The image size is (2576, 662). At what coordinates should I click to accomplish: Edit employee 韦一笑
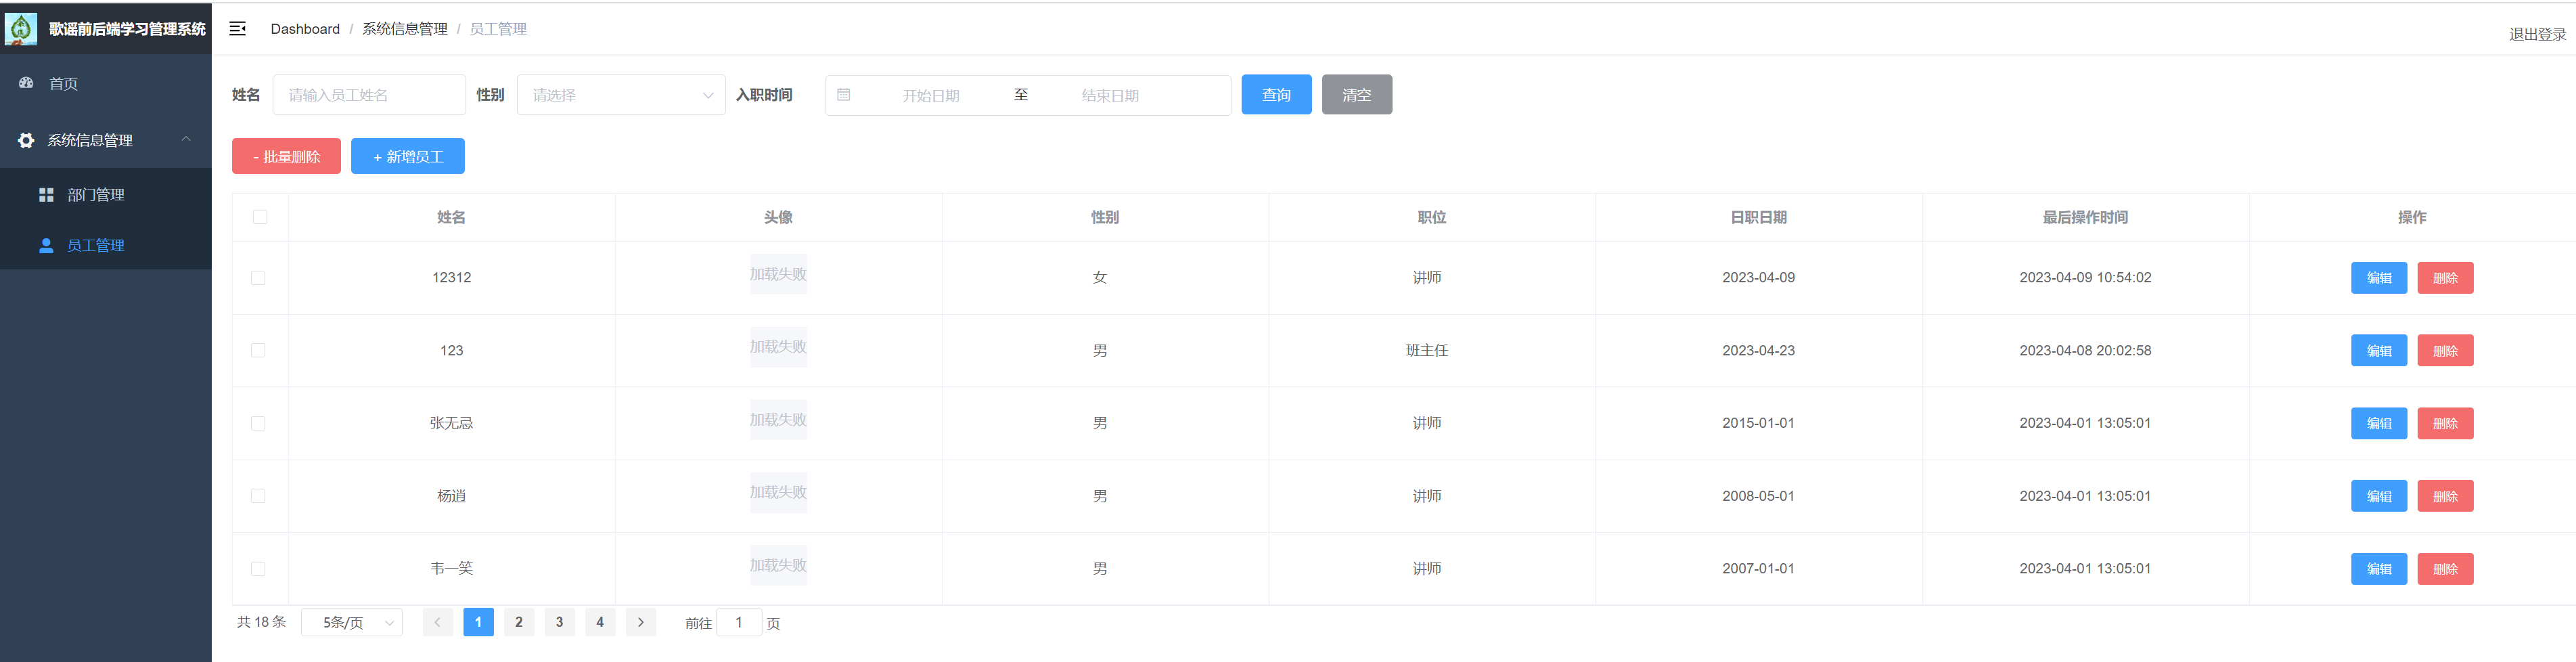(x=2379, y=569)
